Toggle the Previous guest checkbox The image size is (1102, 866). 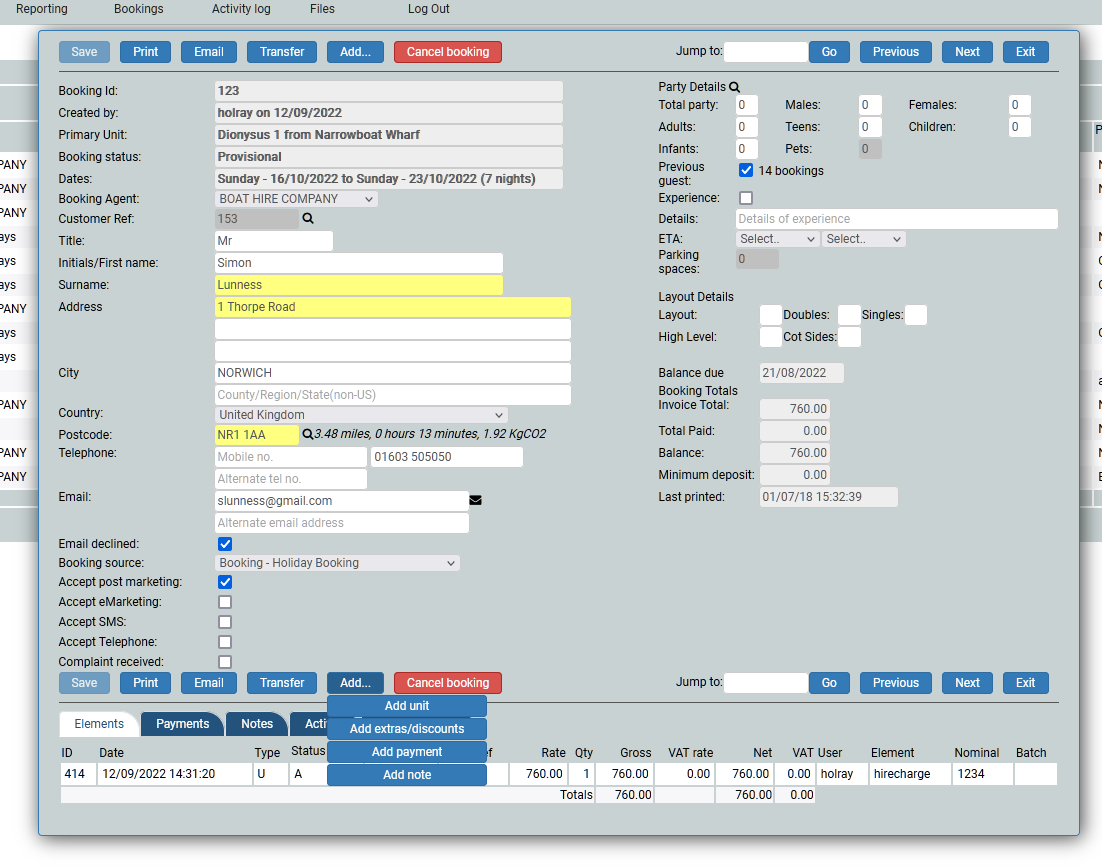(746, 170)
